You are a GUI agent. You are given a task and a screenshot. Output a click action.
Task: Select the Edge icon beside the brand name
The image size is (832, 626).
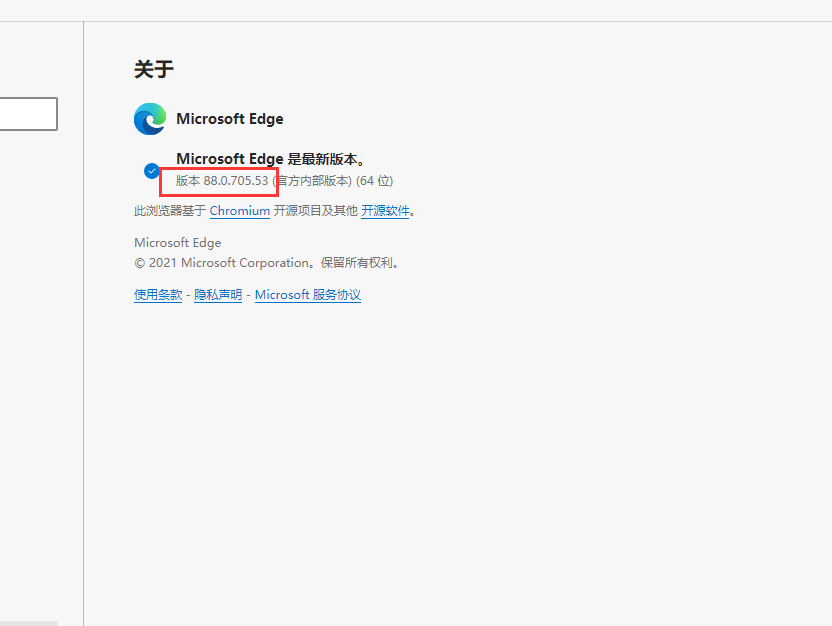[149, 118]
